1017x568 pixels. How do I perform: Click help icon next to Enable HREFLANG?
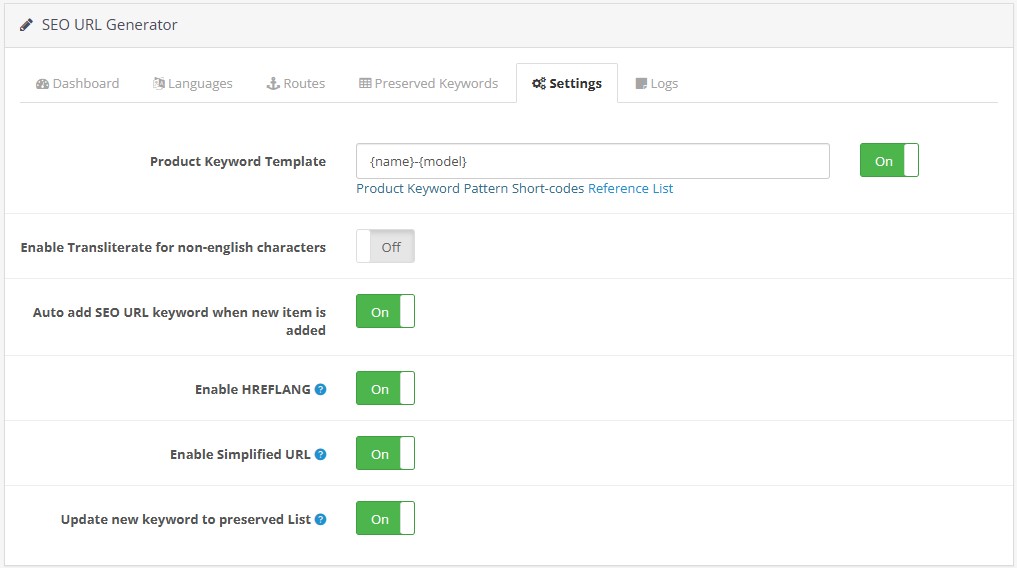click(320, 389)
